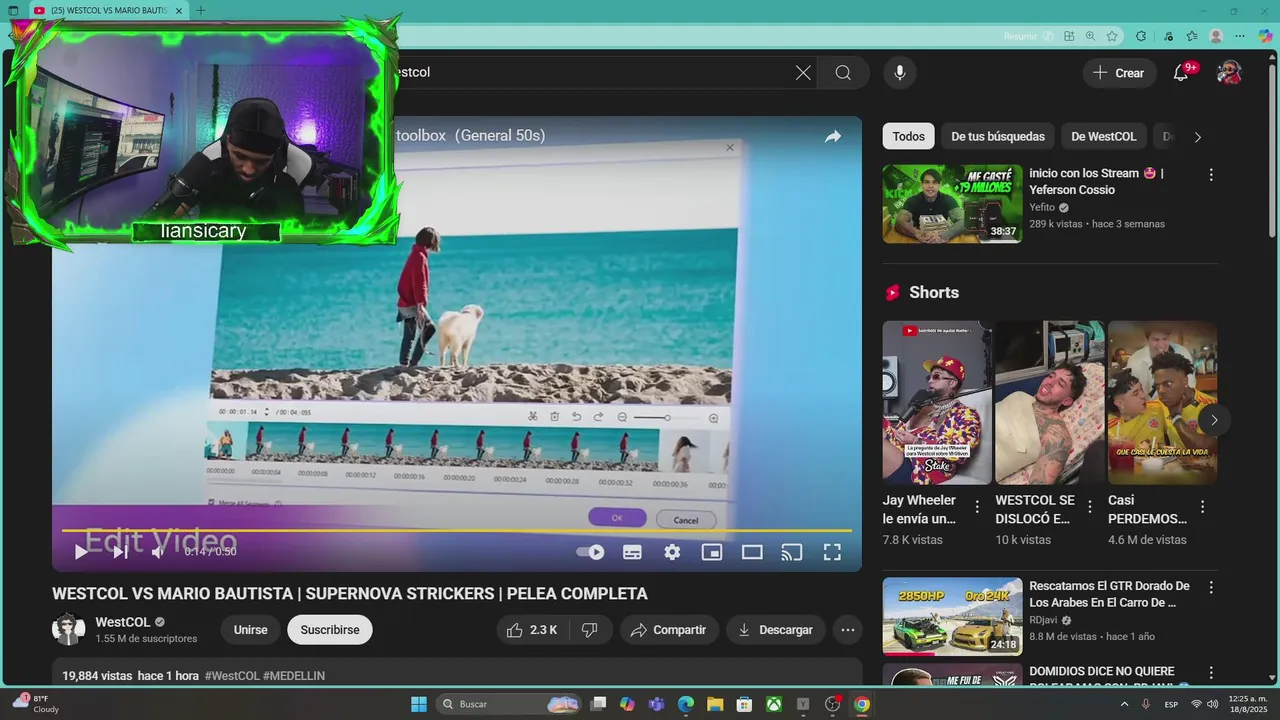Open the GTR Dorado video thumbnail
Image resolution: width=1280 pixels, height=720 pixels.
(952, 616)
